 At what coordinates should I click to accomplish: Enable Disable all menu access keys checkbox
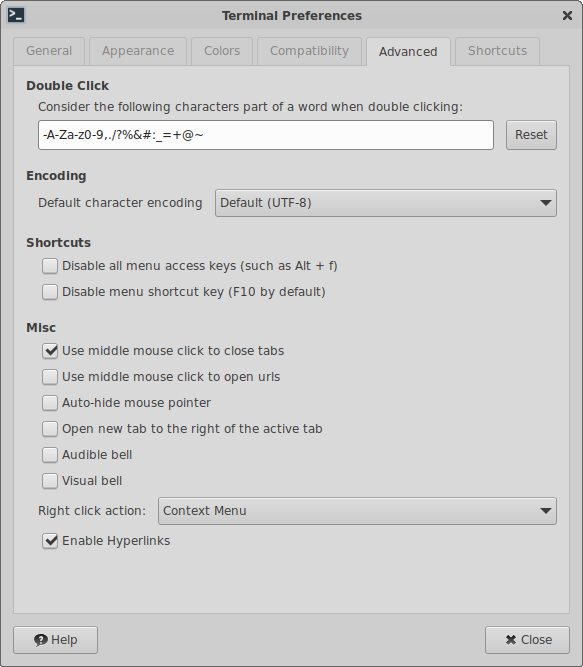coord(50,266)
